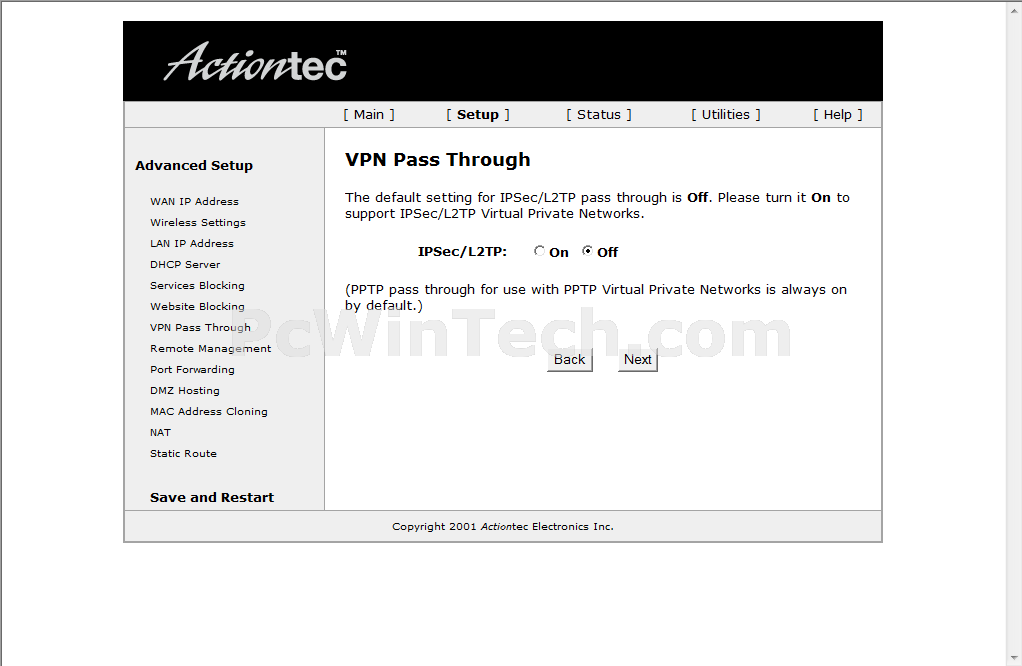Click the VPN Pass Through page title
This screenshot has height=666, width=1022.
click(x=437, y=160)
